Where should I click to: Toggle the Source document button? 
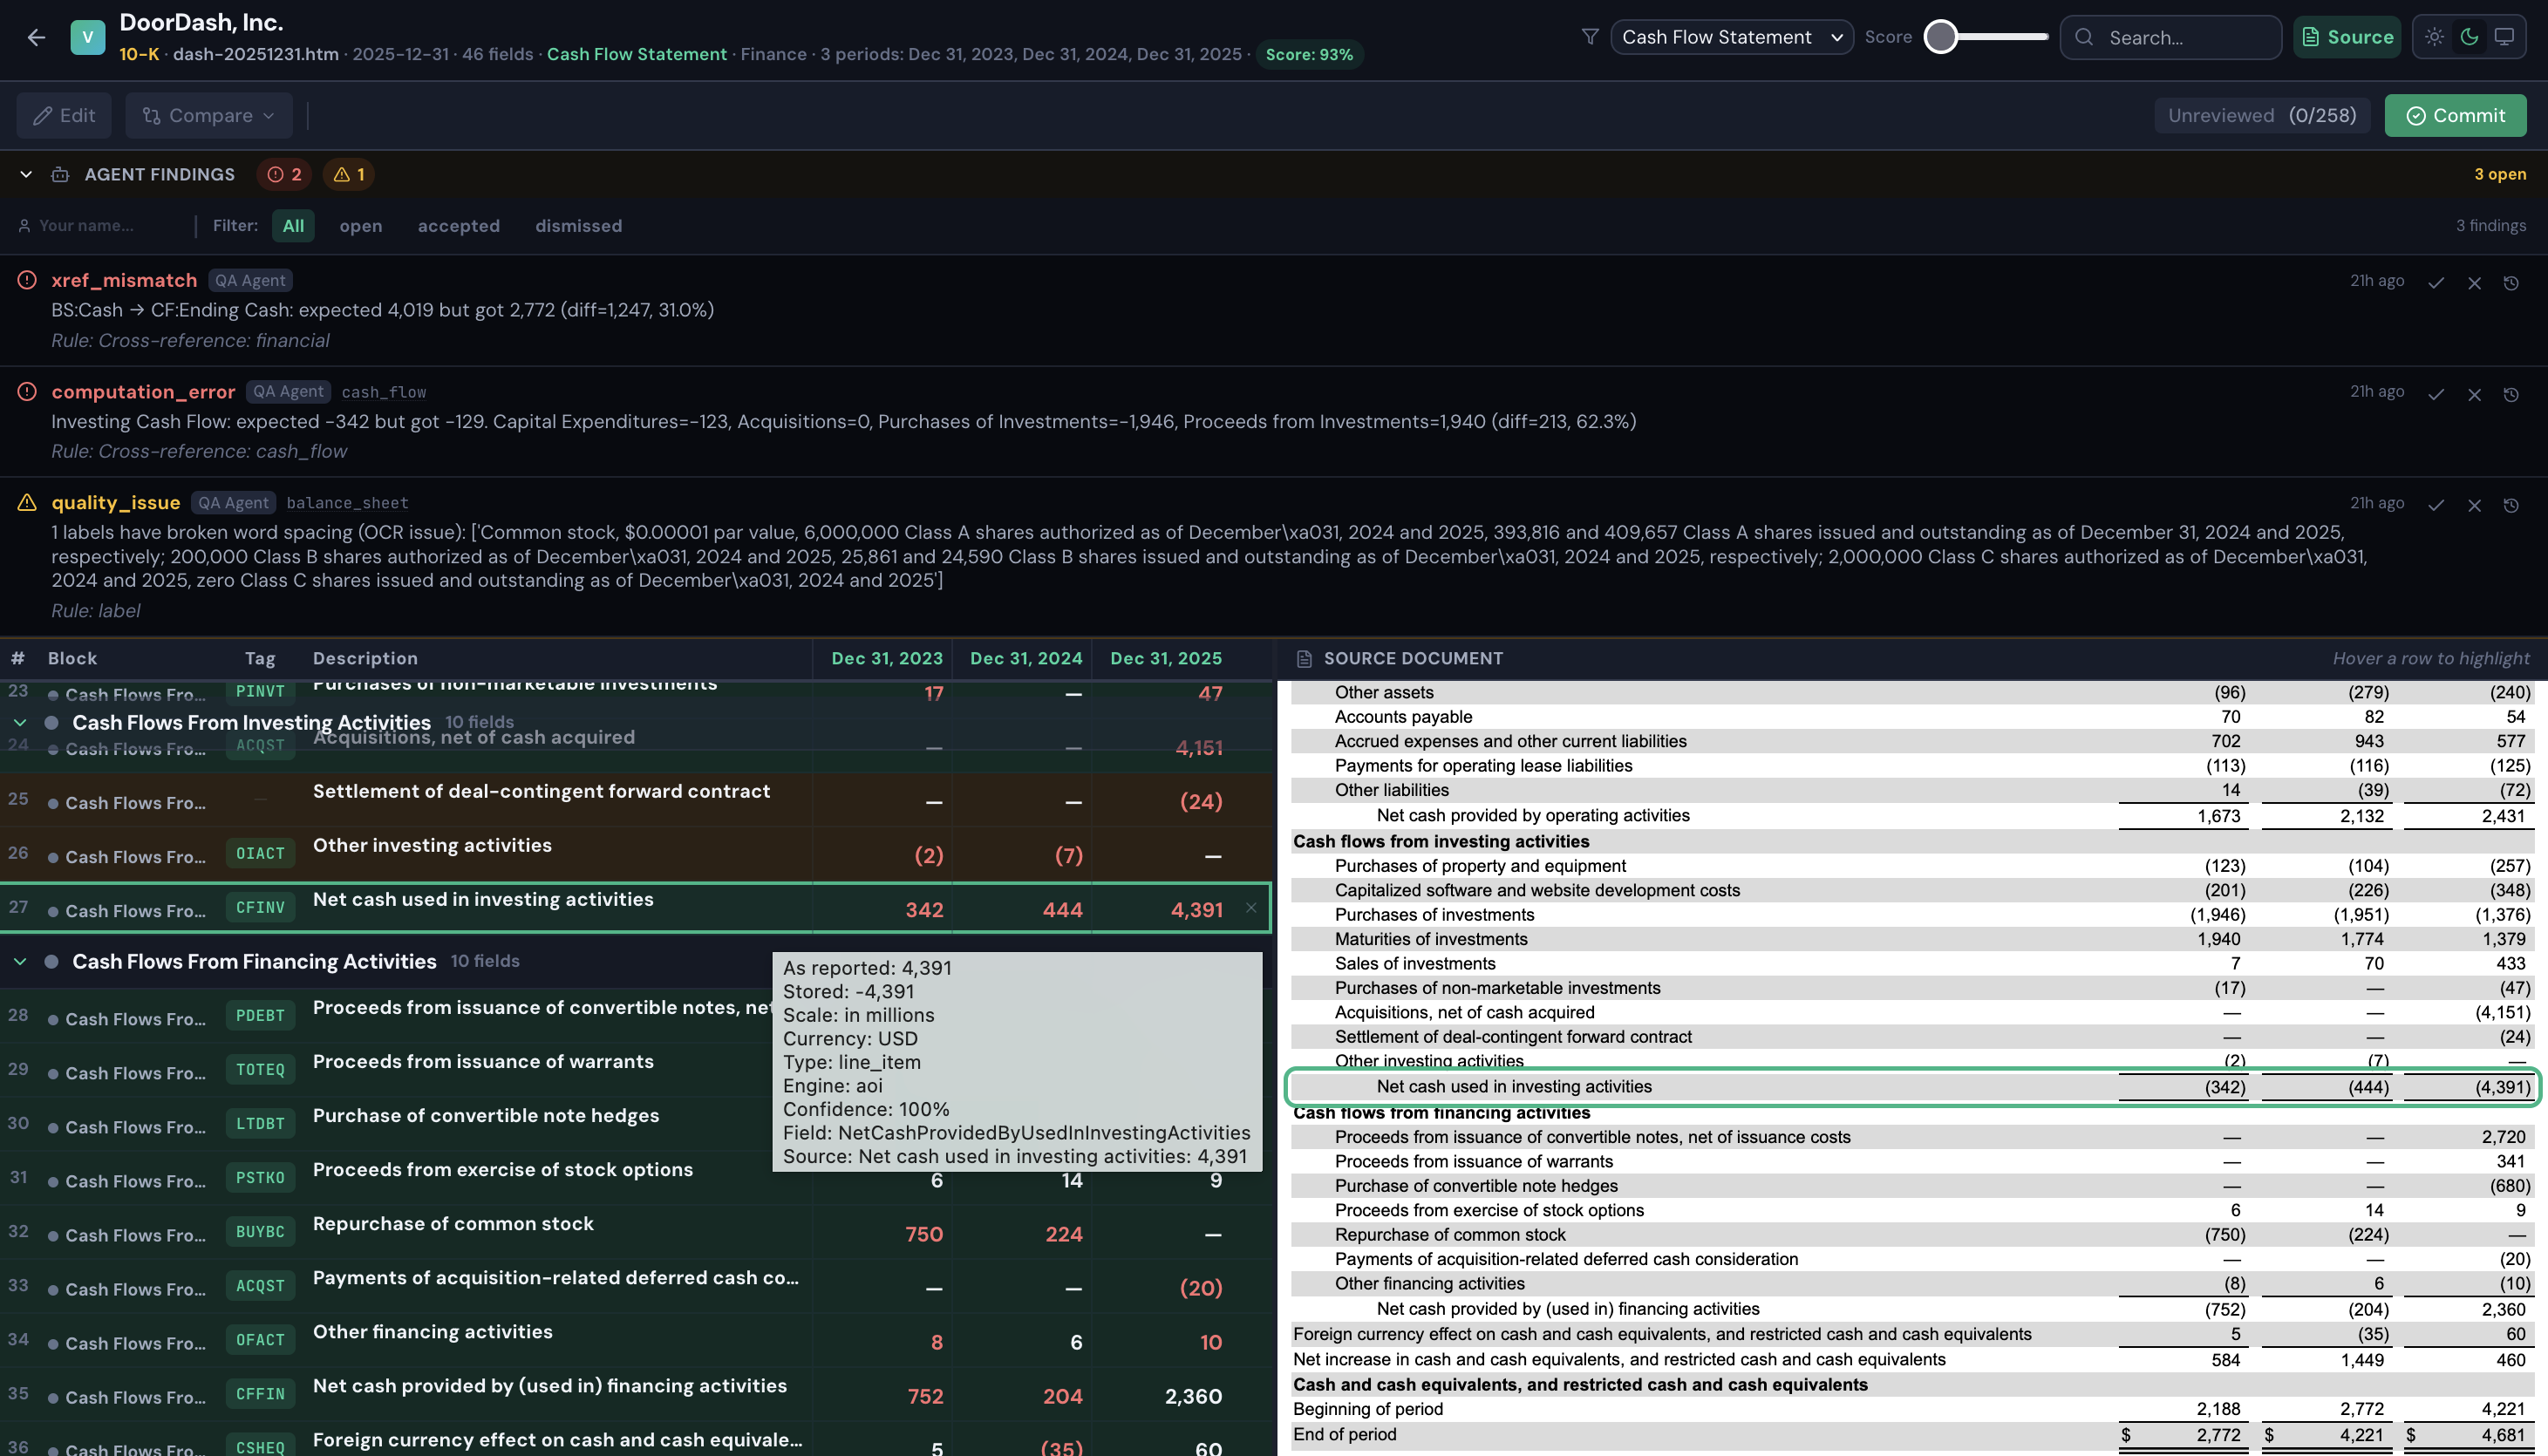click(x=2347, y=37)
